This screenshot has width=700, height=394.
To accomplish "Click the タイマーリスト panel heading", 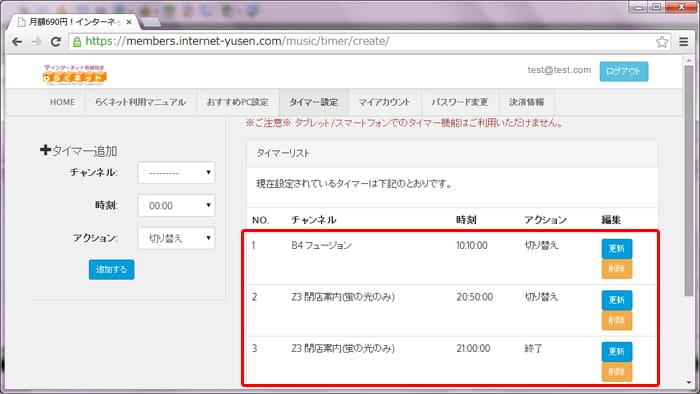I will 283,153.
